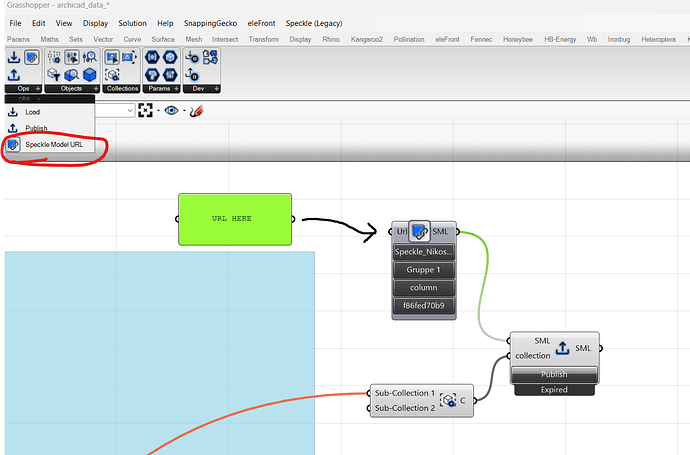The width and height of the screenshot is (690, 455).
Task: Click the Gruppe 1 button on URL component
Action: [x=424, y=270]
